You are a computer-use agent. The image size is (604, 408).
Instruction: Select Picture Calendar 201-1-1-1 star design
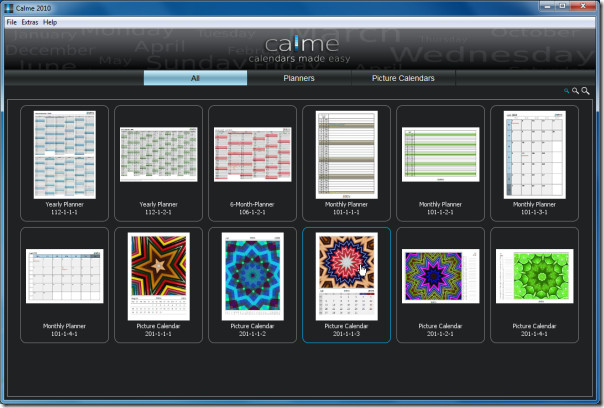158,285
